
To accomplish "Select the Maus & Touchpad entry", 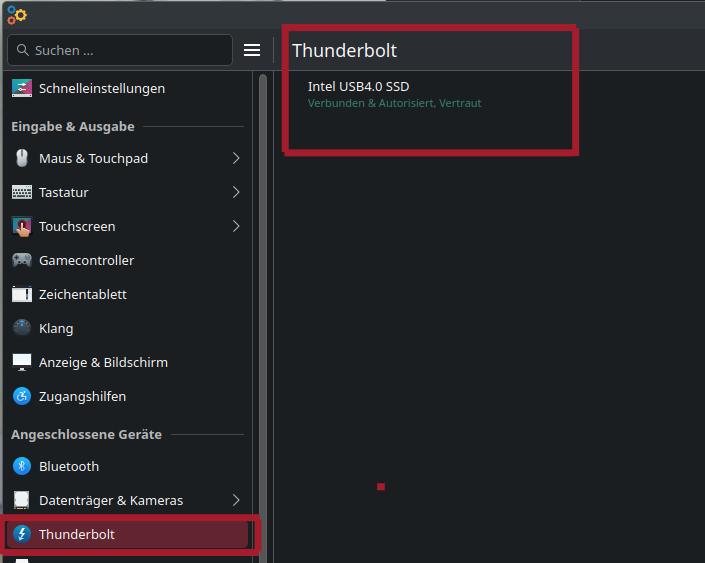I will pyautogui.click(x=128, y=158).
